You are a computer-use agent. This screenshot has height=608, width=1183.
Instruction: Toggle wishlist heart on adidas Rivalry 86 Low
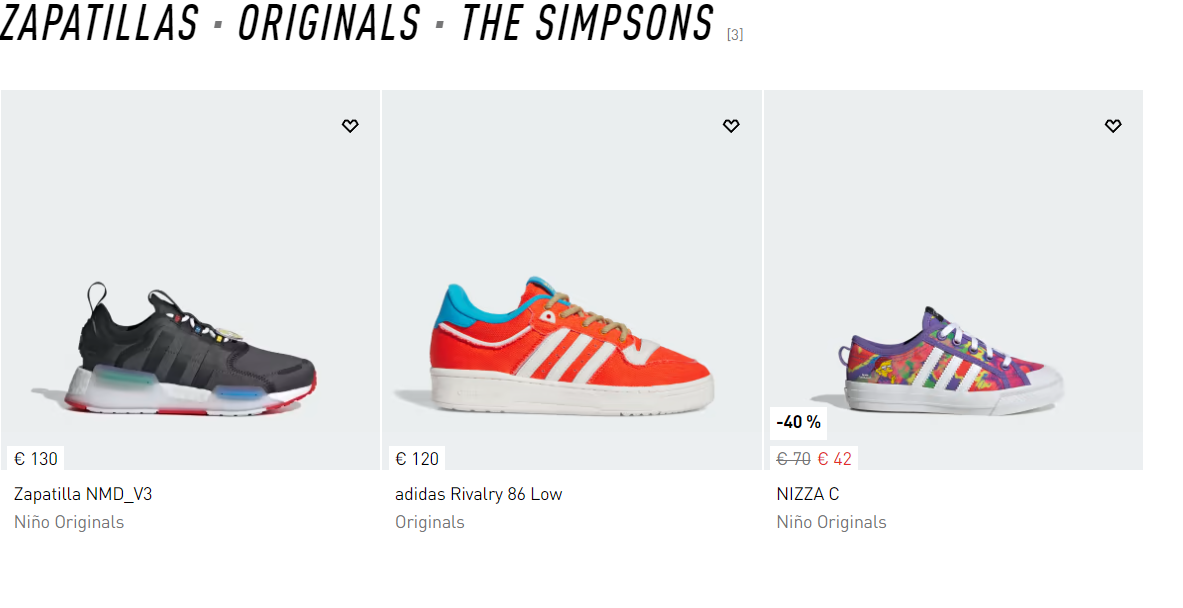731,126
